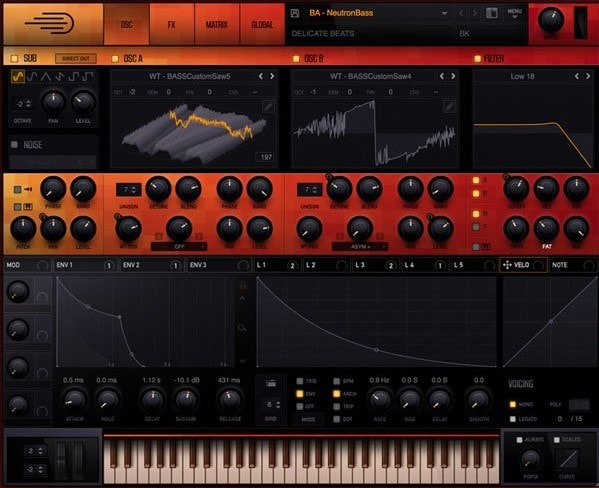
Task: Select the LFO TRIG mode
Action: pyautogui.click(x=300, y=381)
